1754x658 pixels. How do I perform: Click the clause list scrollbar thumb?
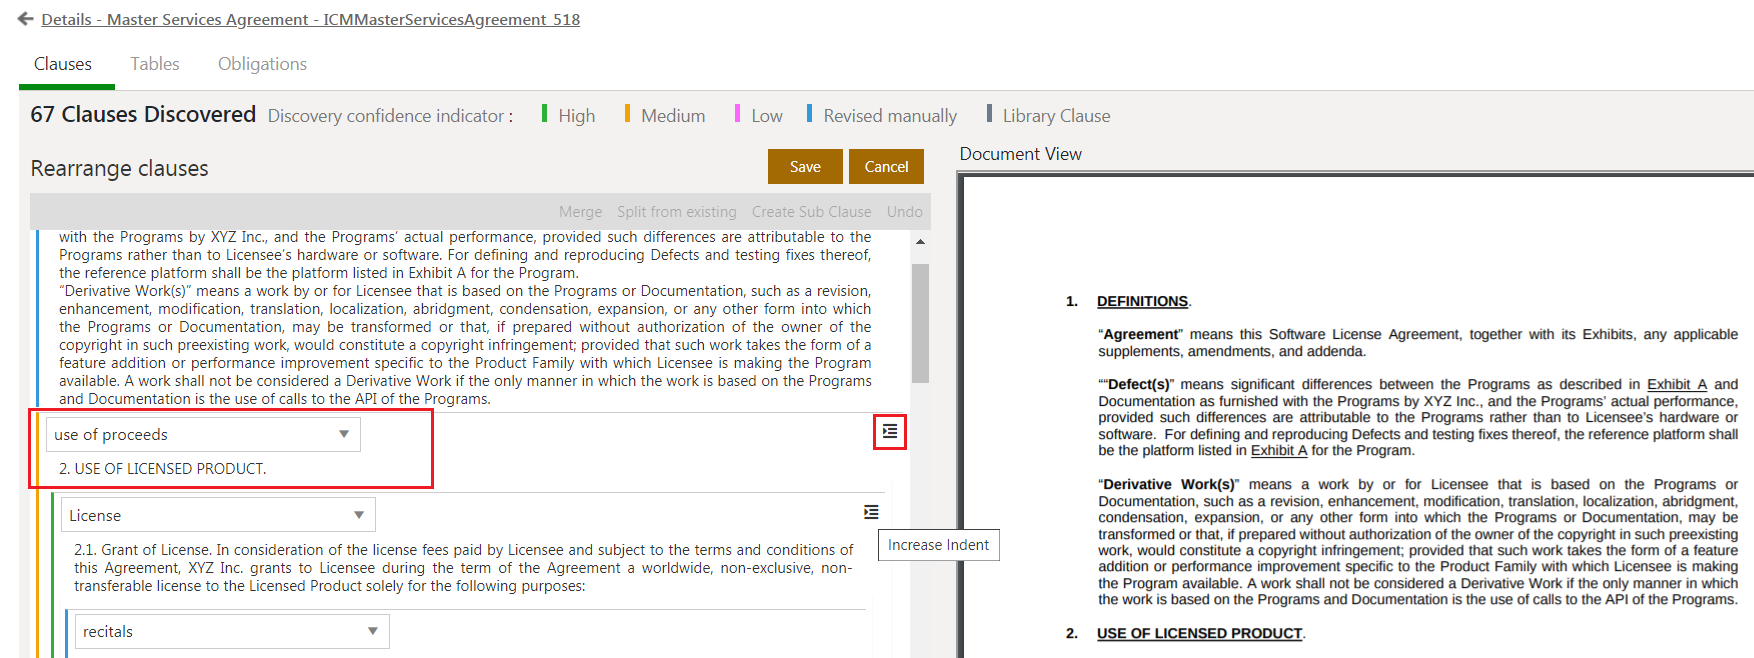920,322
